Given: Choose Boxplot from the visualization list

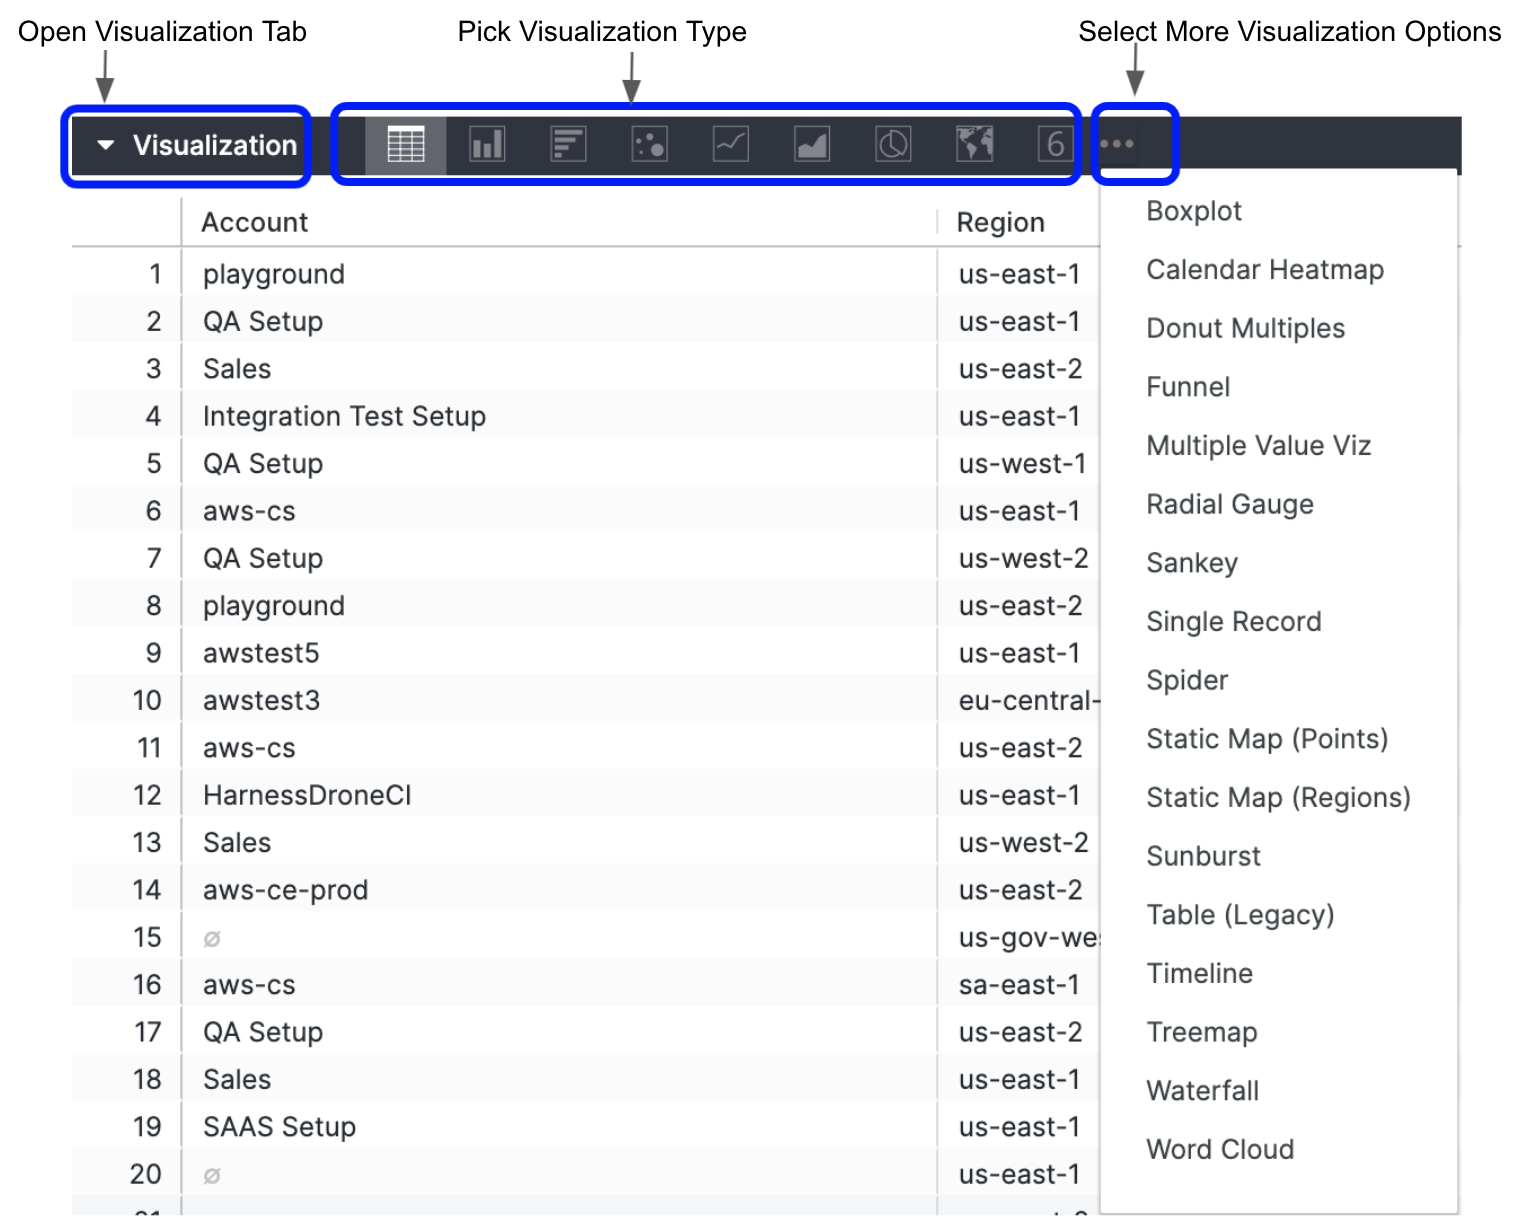Looking at the screenshot, I should tap(1193, 211).
